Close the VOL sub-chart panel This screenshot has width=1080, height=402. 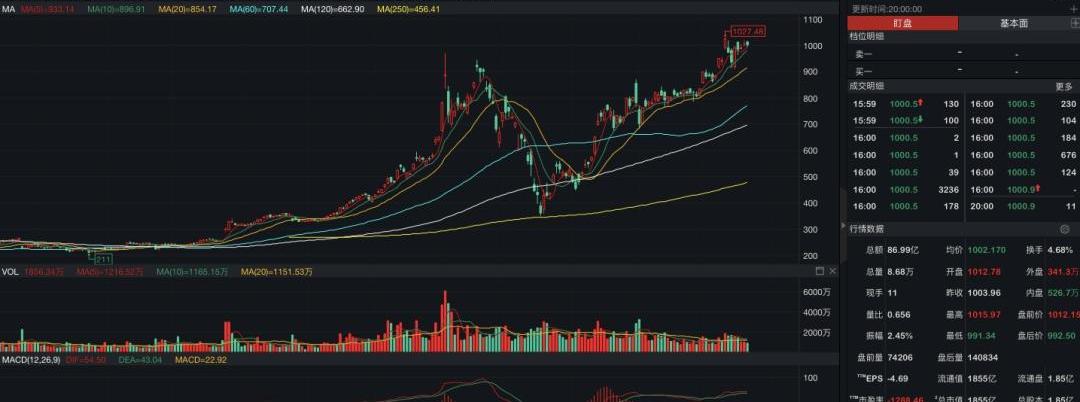pyautogui.click(x=832, y=271)
